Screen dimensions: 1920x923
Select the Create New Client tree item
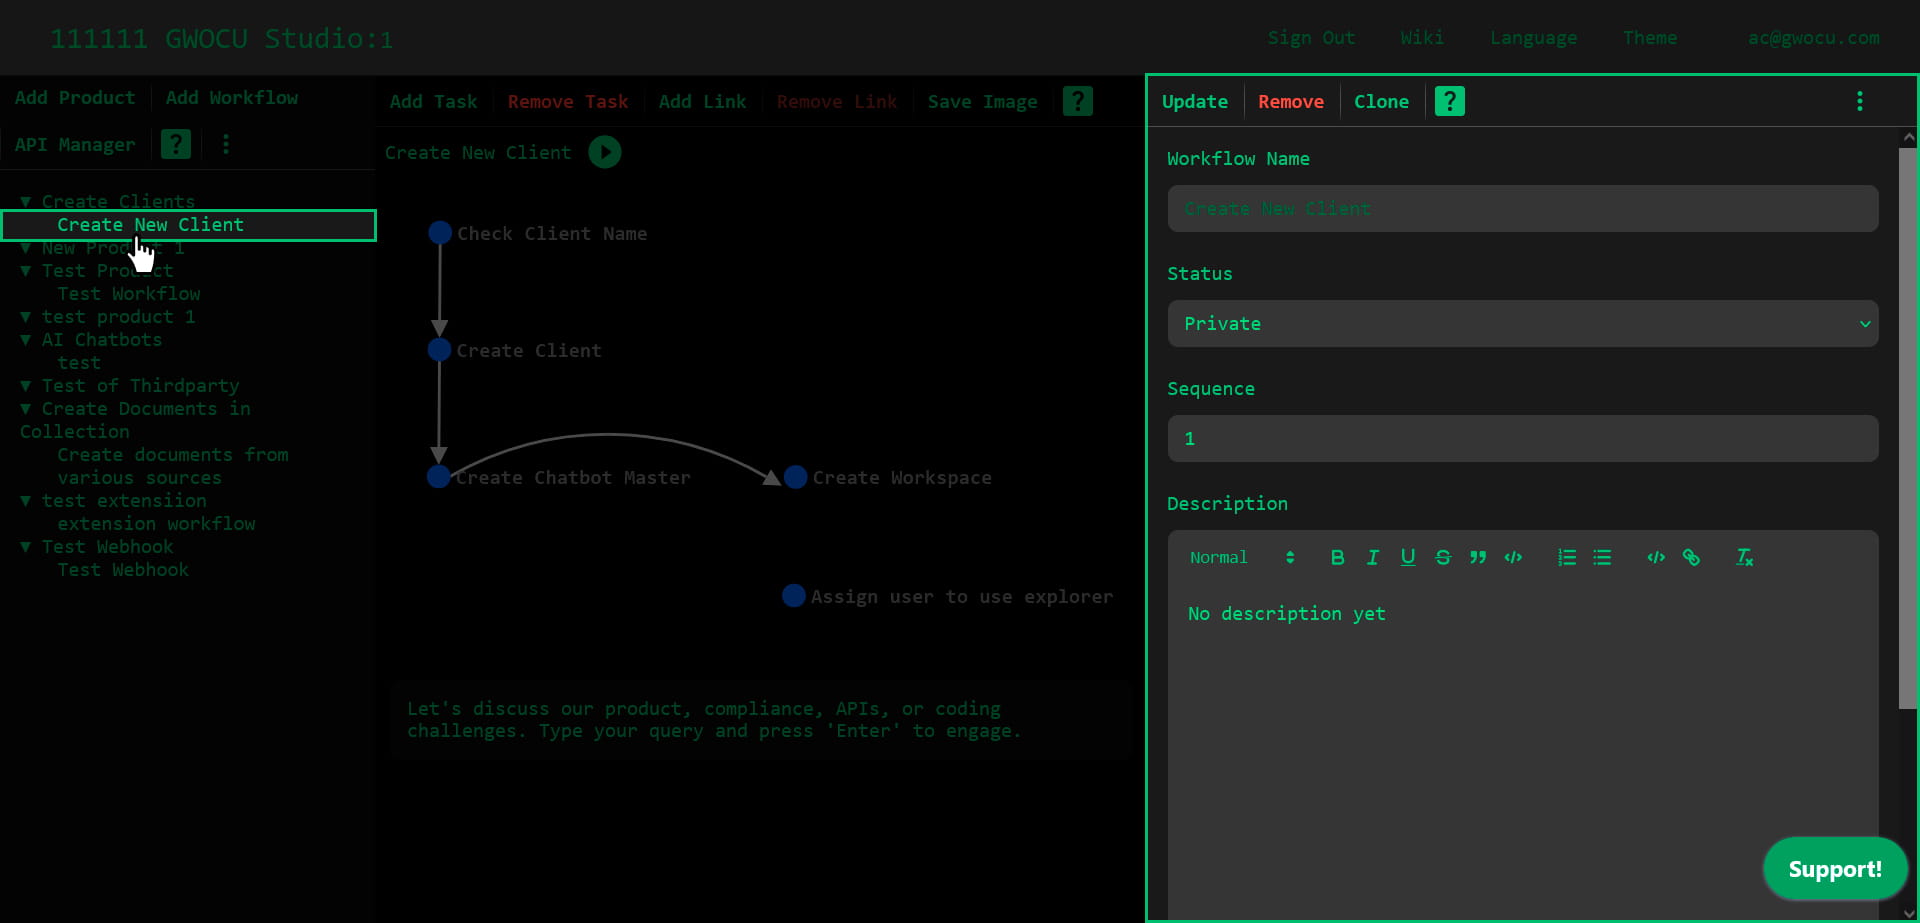click(189, 225)
